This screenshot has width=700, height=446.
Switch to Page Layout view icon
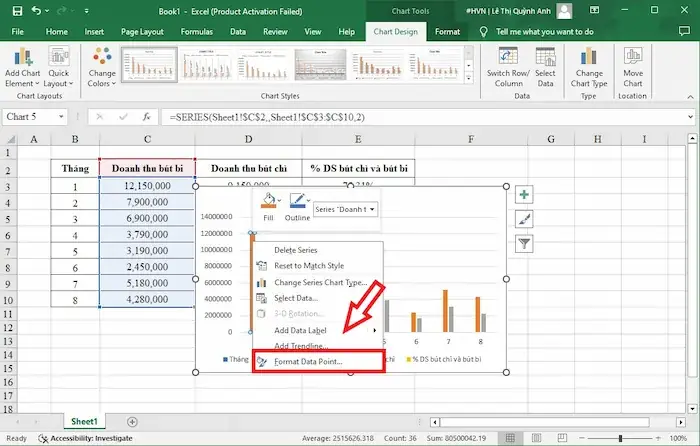[x=536, y=438]
